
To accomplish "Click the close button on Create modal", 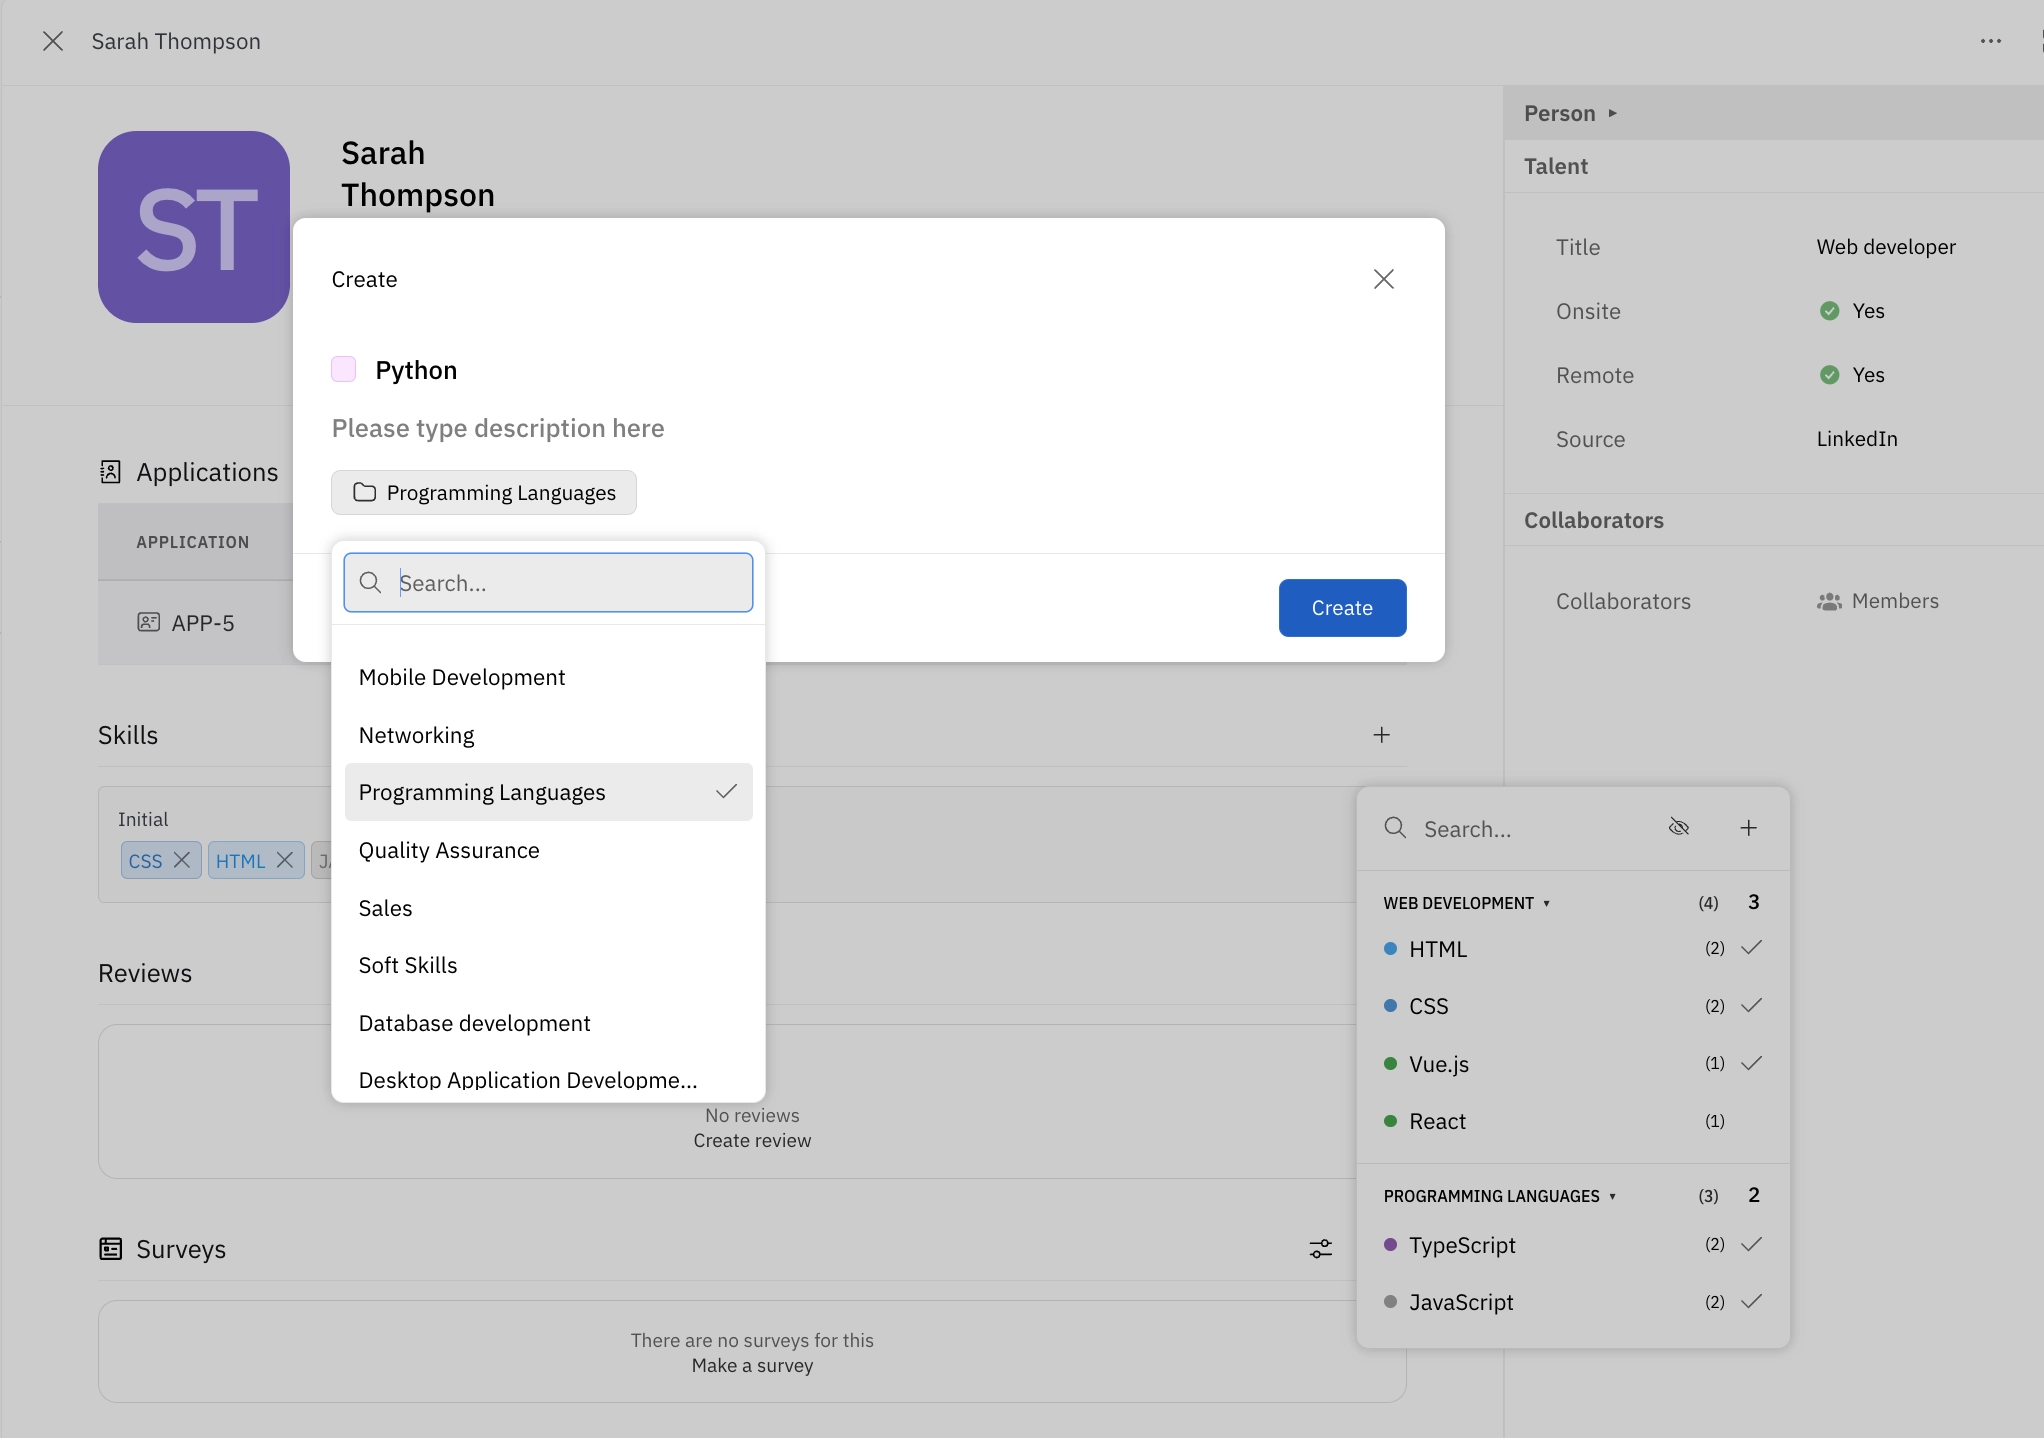I will (1383, 279).
